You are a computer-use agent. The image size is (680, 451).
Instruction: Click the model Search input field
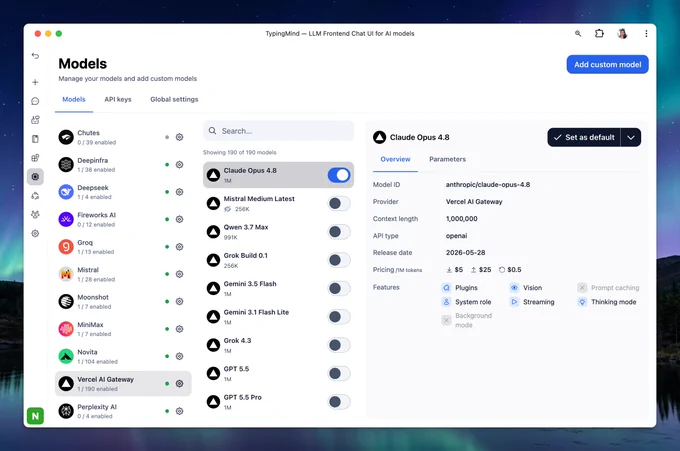pyautogui.click(x=278, y=131)
